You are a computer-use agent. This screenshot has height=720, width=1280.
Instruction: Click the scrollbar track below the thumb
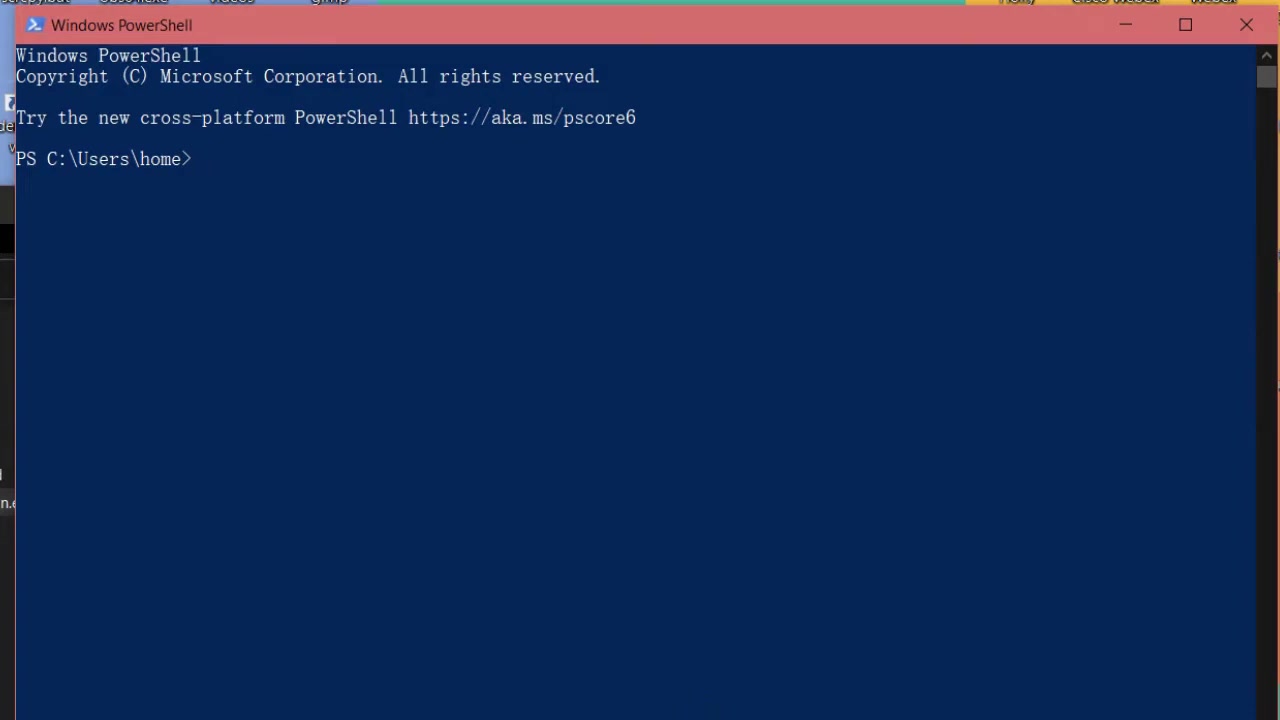point(1267,400)
